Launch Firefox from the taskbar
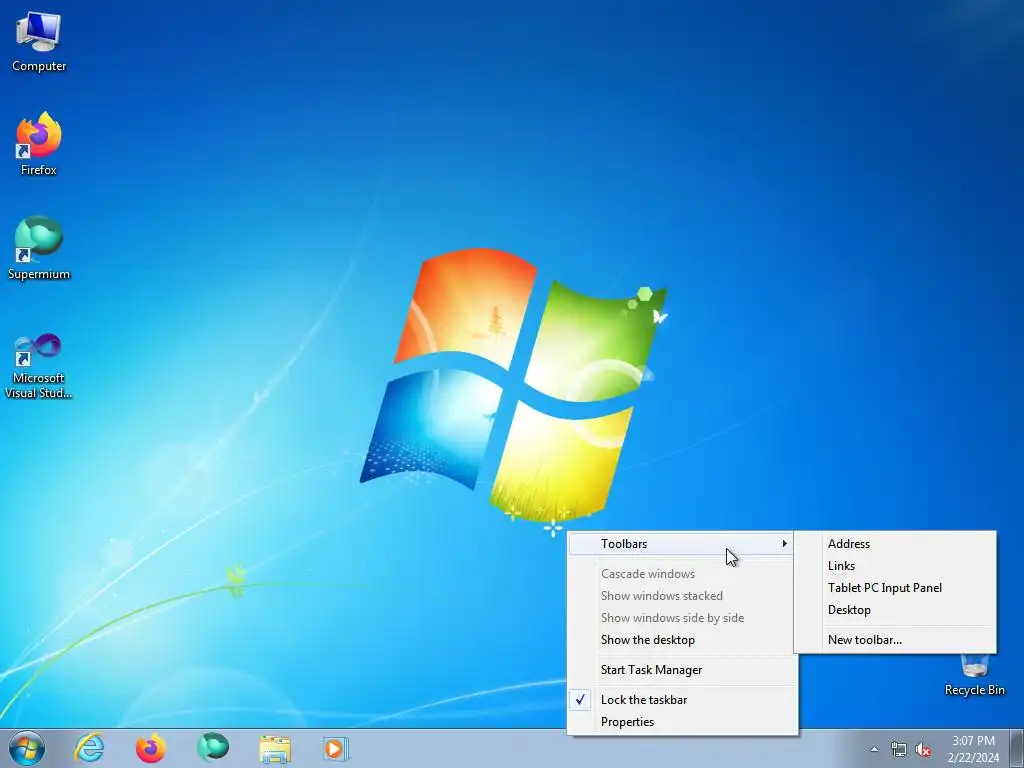The height and width of the screenshot is (768, 1024). [x=150, y=748]
